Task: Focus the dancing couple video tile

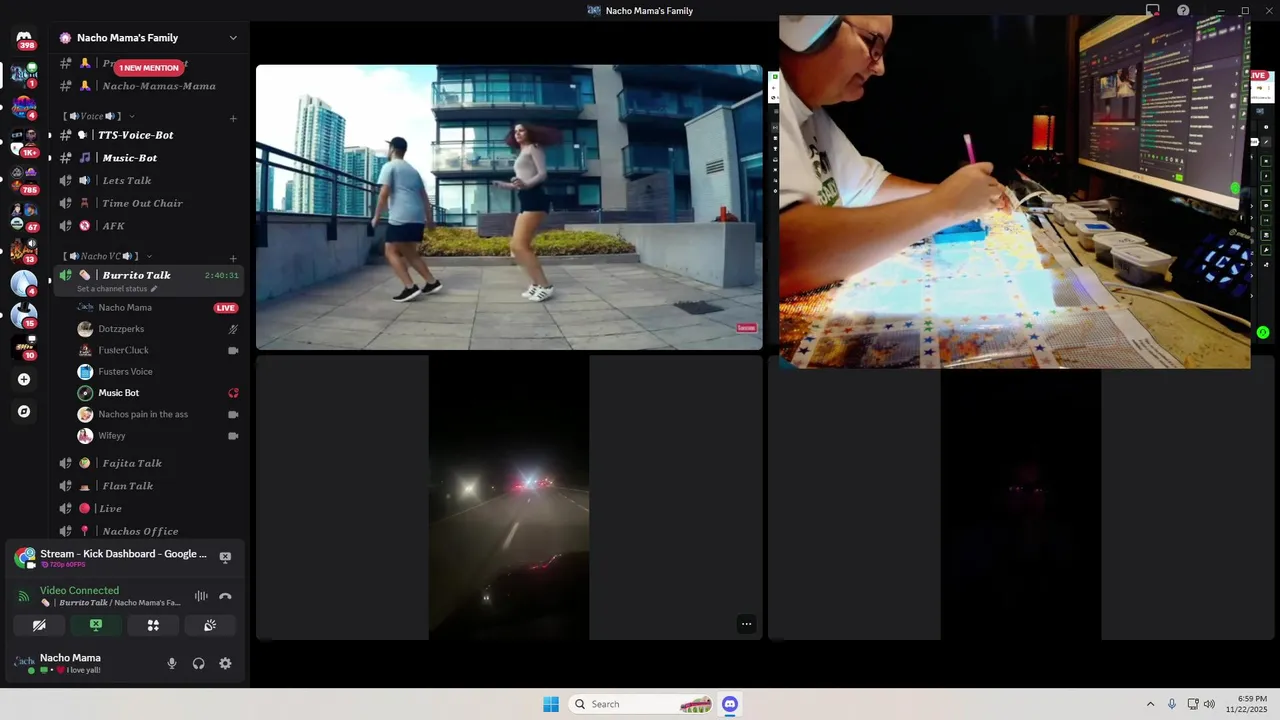Action: 509,207
